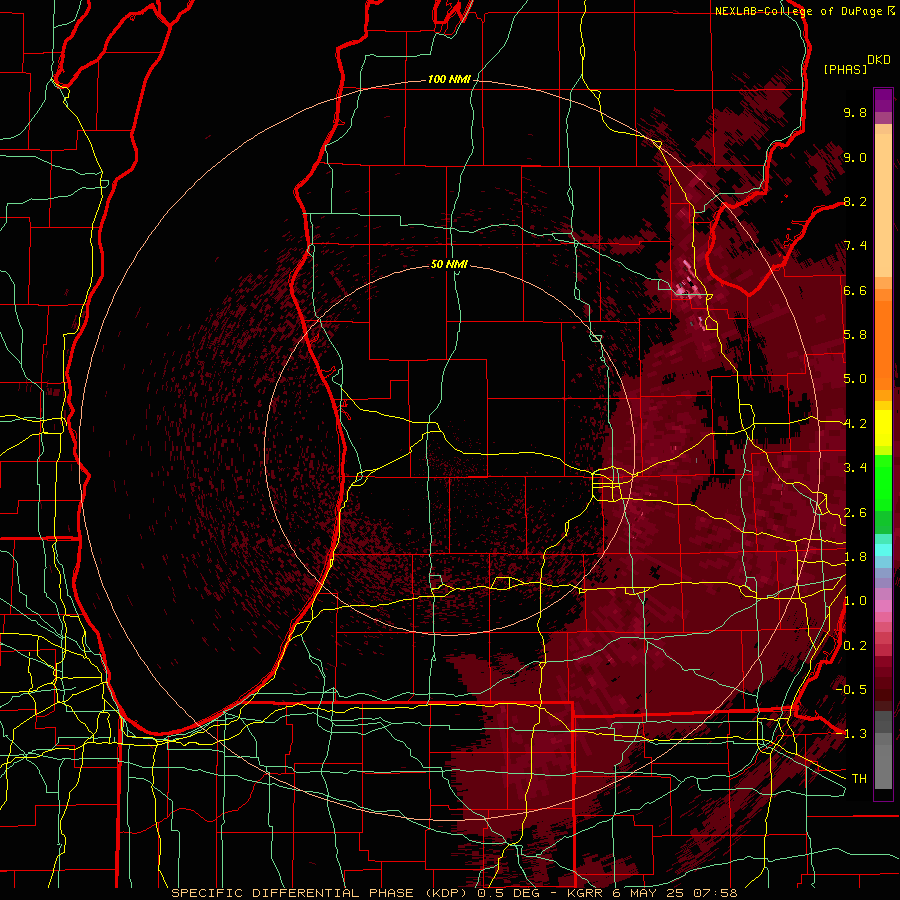
Task: Click the 1.8 scale value
Action: (855, 557)
